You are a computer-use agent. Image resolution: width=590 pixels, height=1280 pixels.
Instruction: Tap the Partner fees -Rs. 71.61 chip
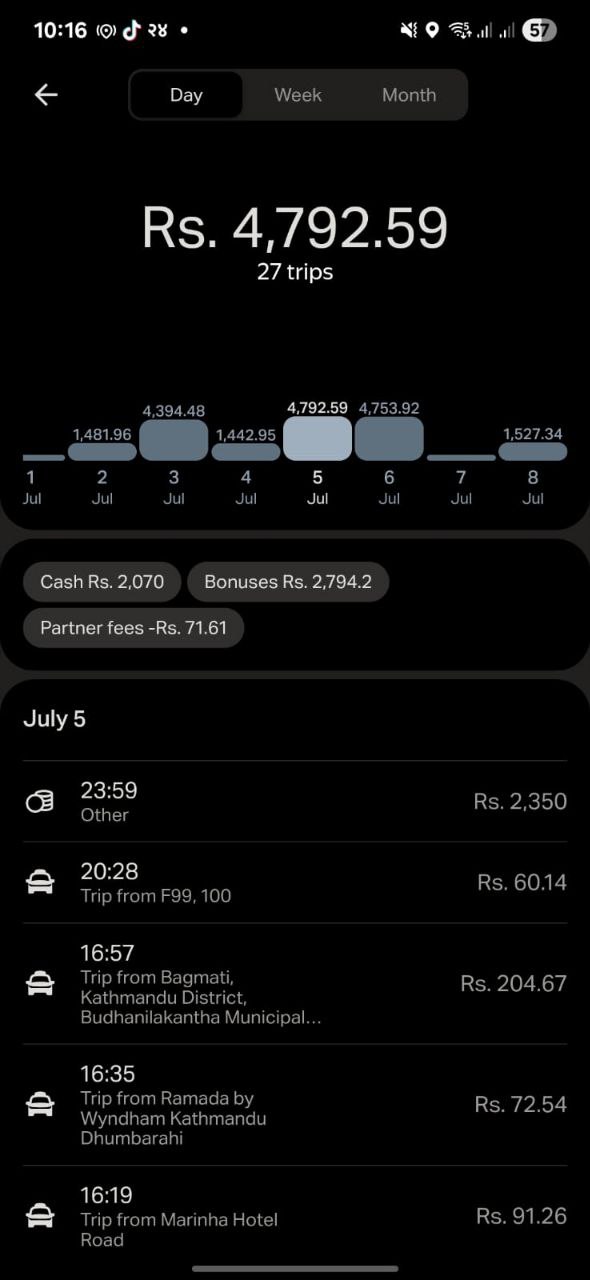point(133,628)
